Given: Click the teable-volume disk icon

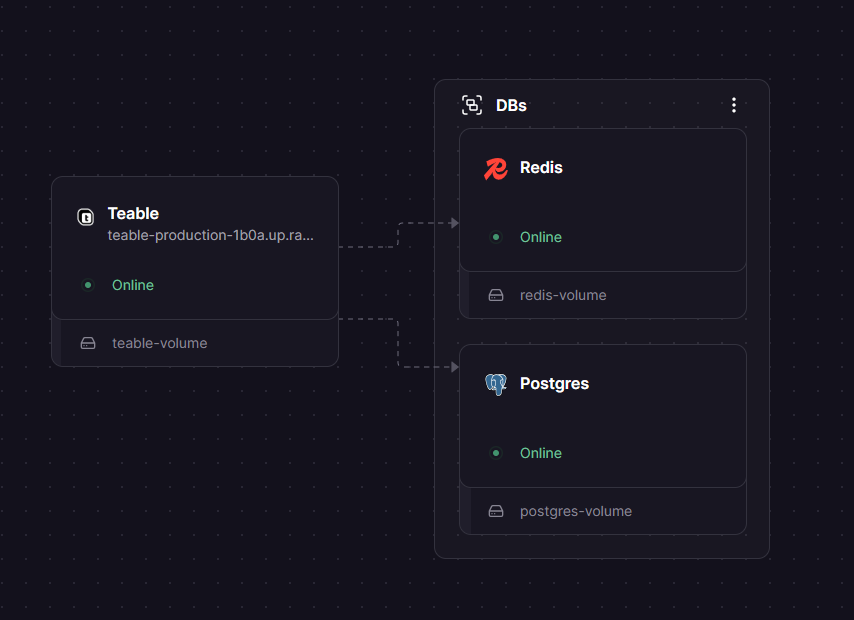Looking at the screenshot, I should 88,343.
